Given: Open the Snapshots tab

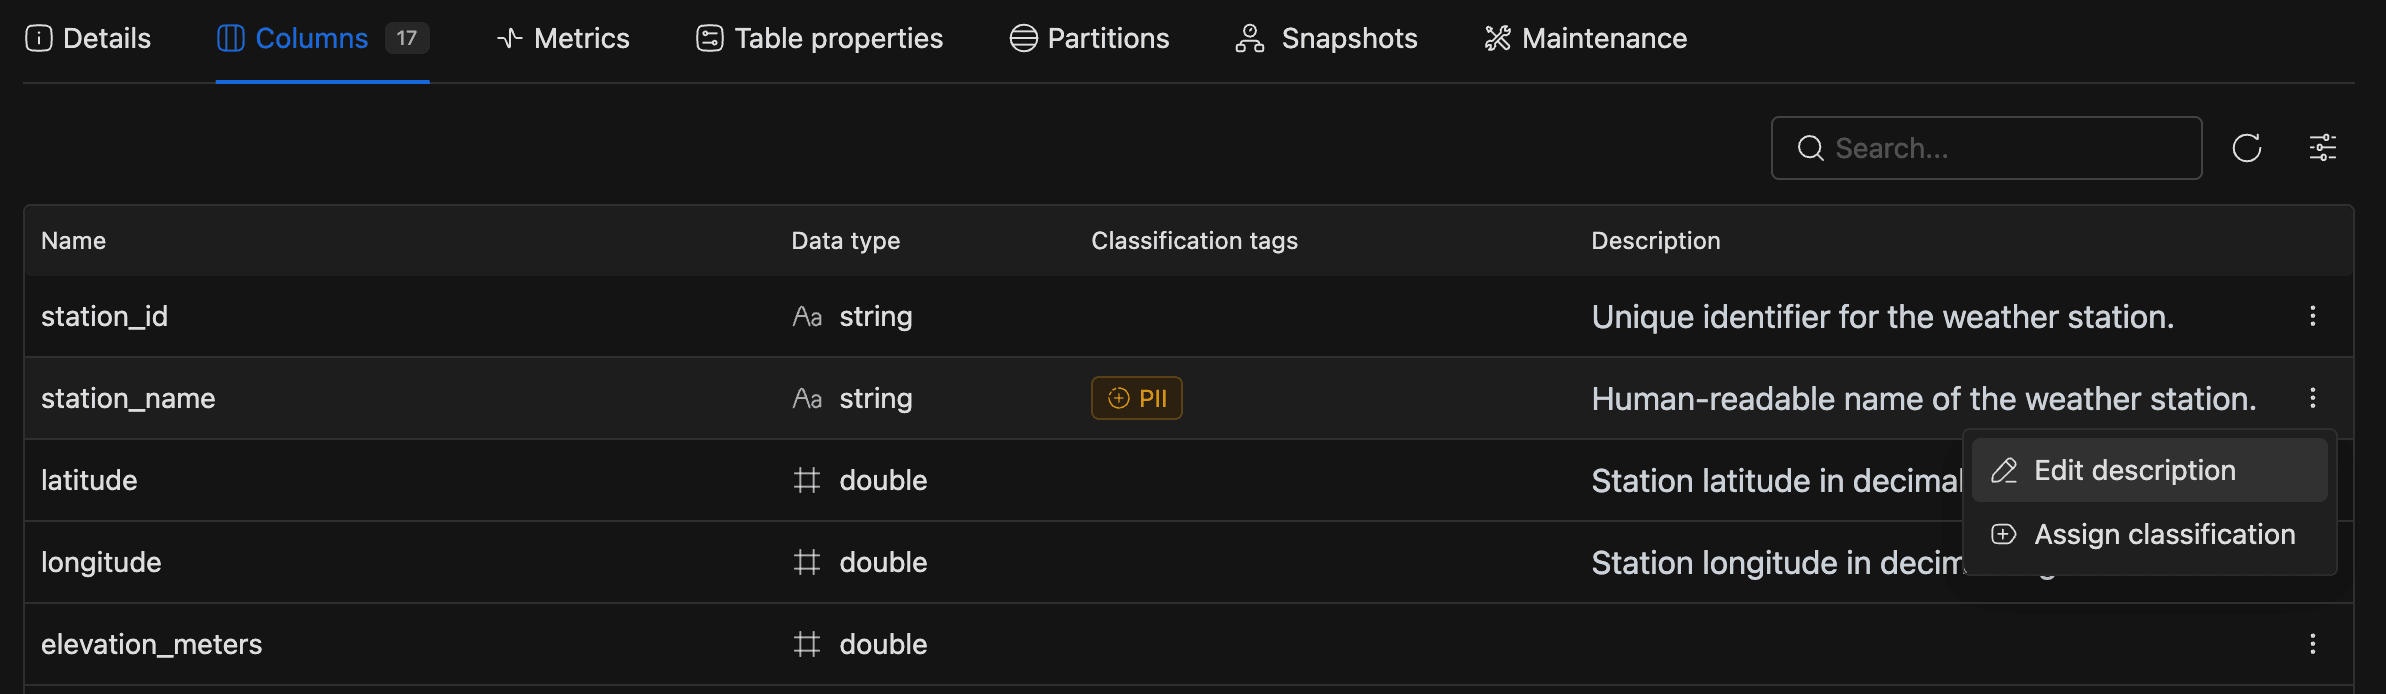Looking at the screenshot, I should click(x=1327, y=38).
